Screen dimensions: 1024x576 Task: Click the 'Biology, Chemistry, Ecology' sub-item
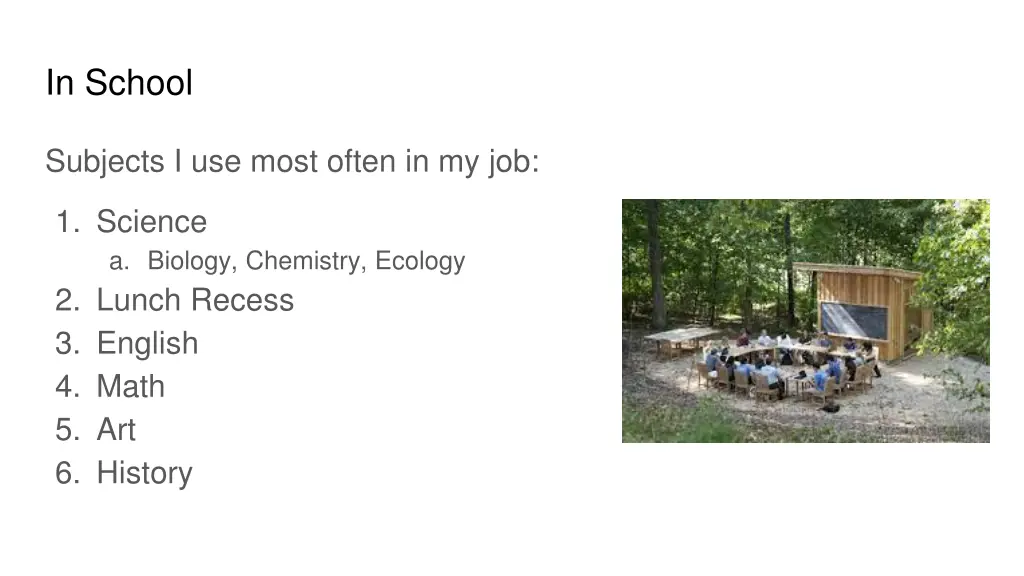coord(306,261)
